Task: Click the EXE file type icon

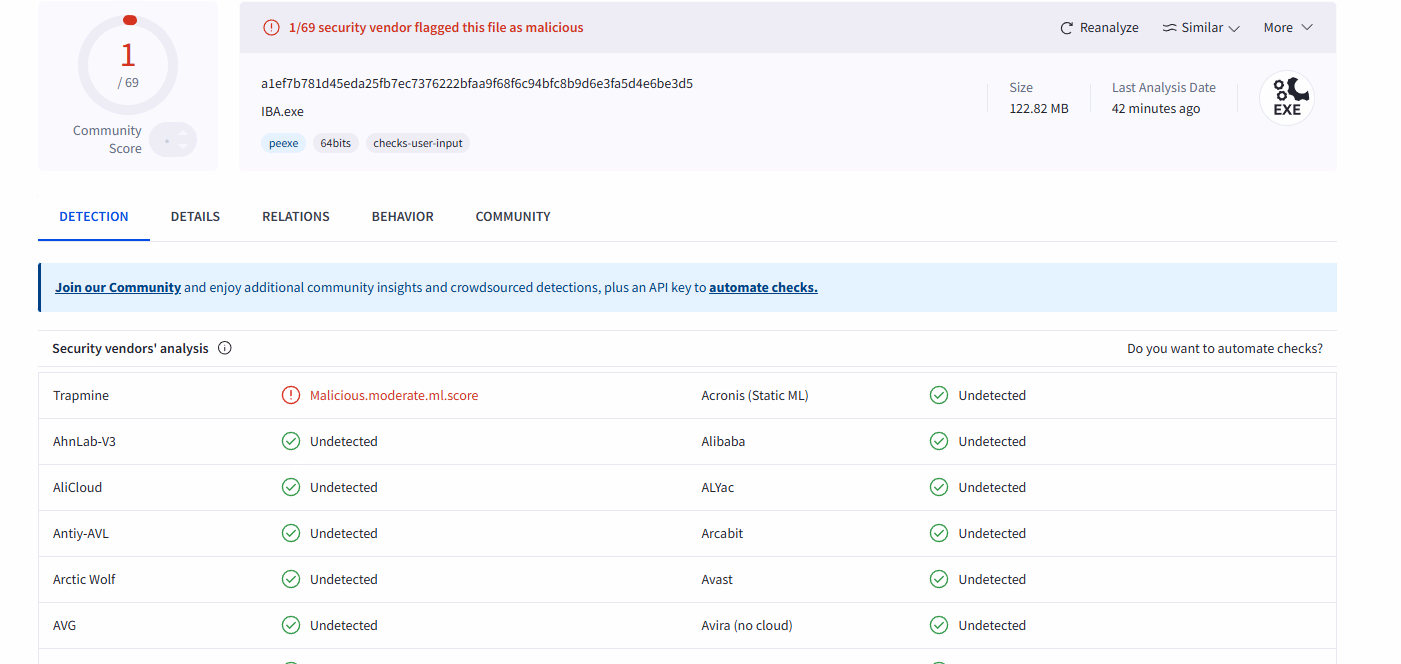Action: tap(1286, 98)
